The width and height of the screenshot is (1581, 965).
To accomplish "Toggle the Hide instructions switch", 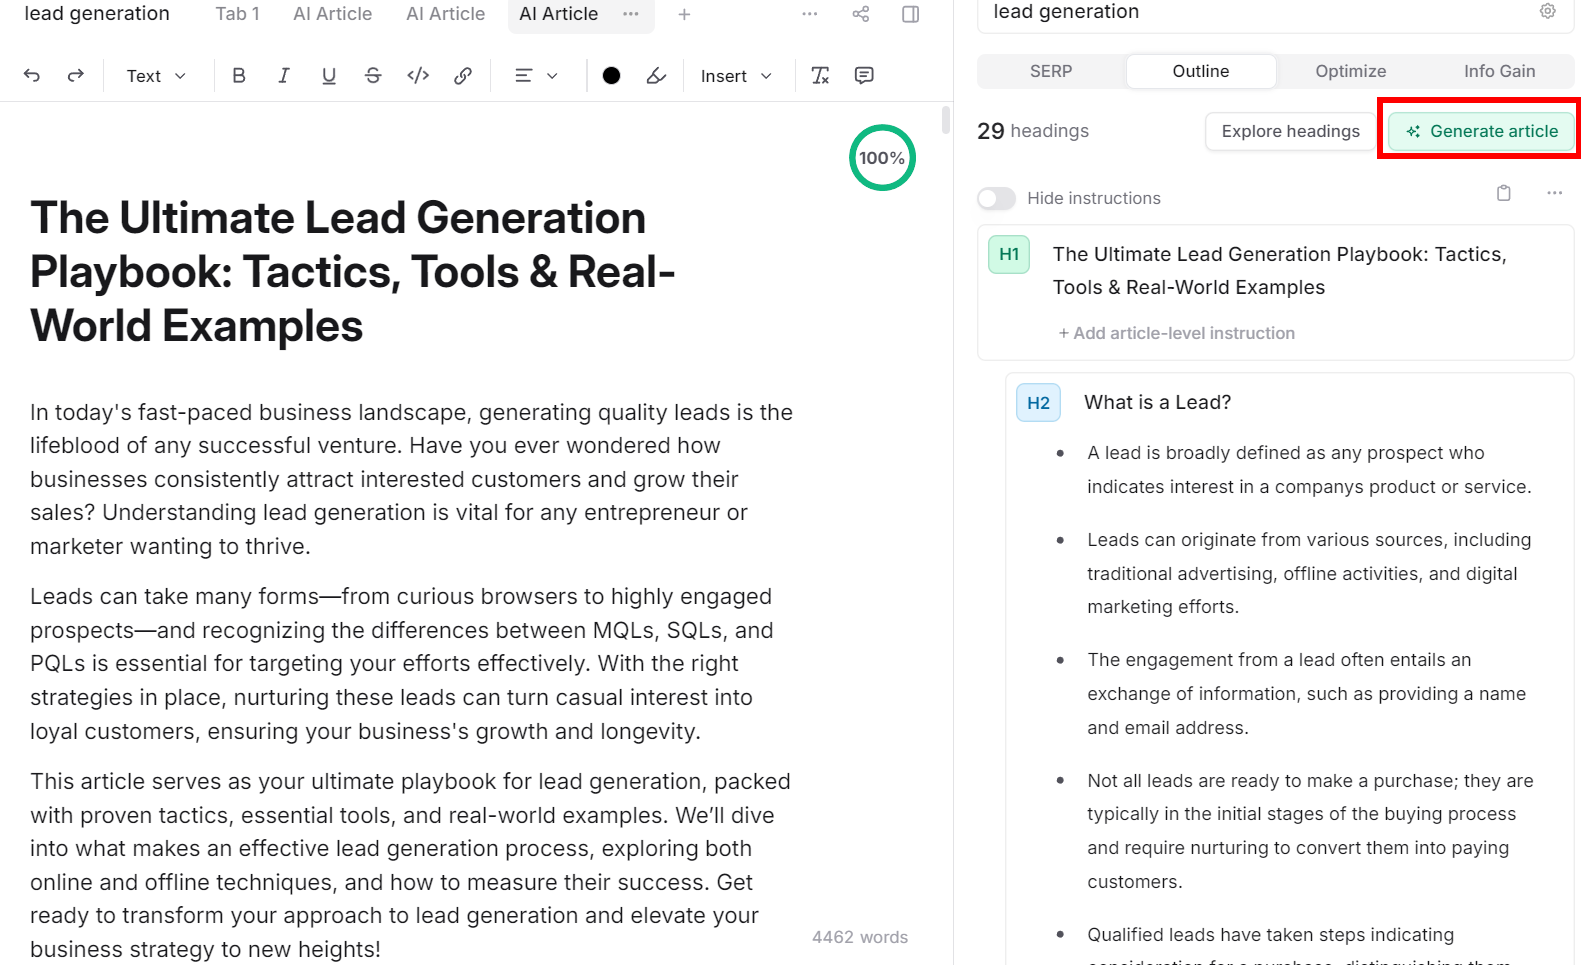I will (997, 198).
